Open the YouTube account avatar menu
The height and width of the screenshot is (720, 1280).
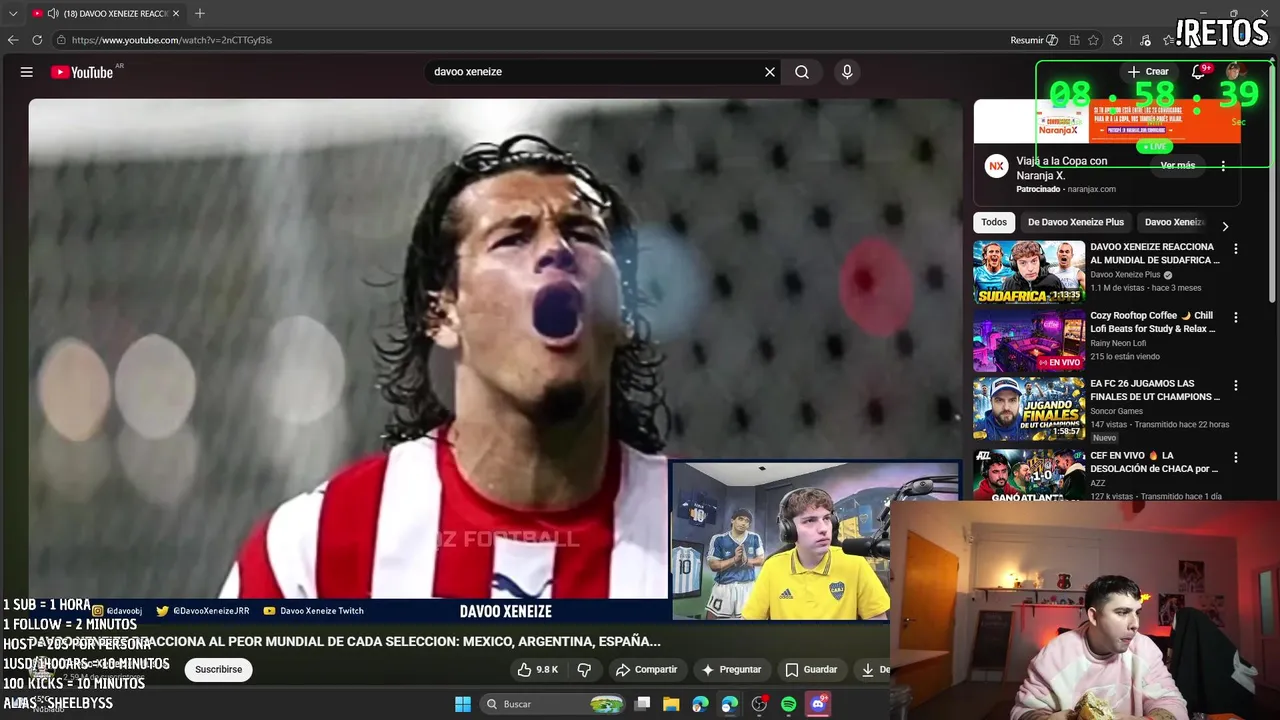point(1235,72)
